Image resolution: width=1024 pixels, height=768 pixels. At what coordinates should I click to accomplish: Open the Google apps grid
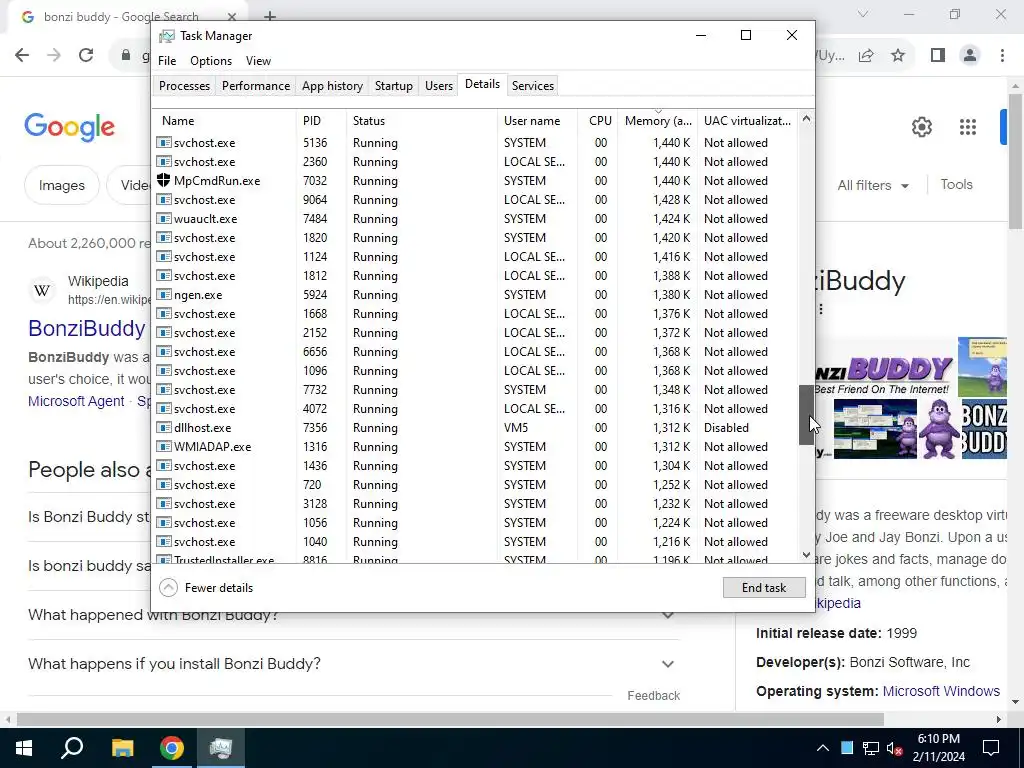[x=968, y=127]
